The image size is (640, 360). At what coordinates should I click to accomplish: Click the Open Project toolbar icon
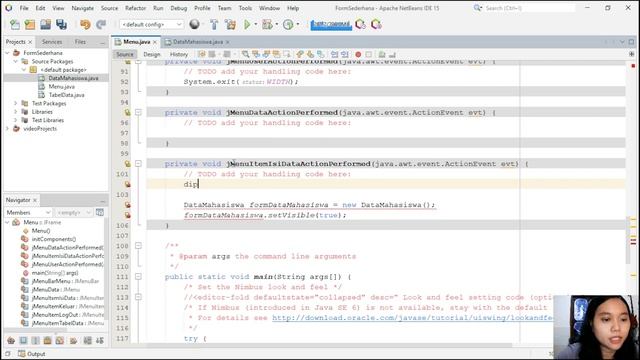[x=45, y=24]
